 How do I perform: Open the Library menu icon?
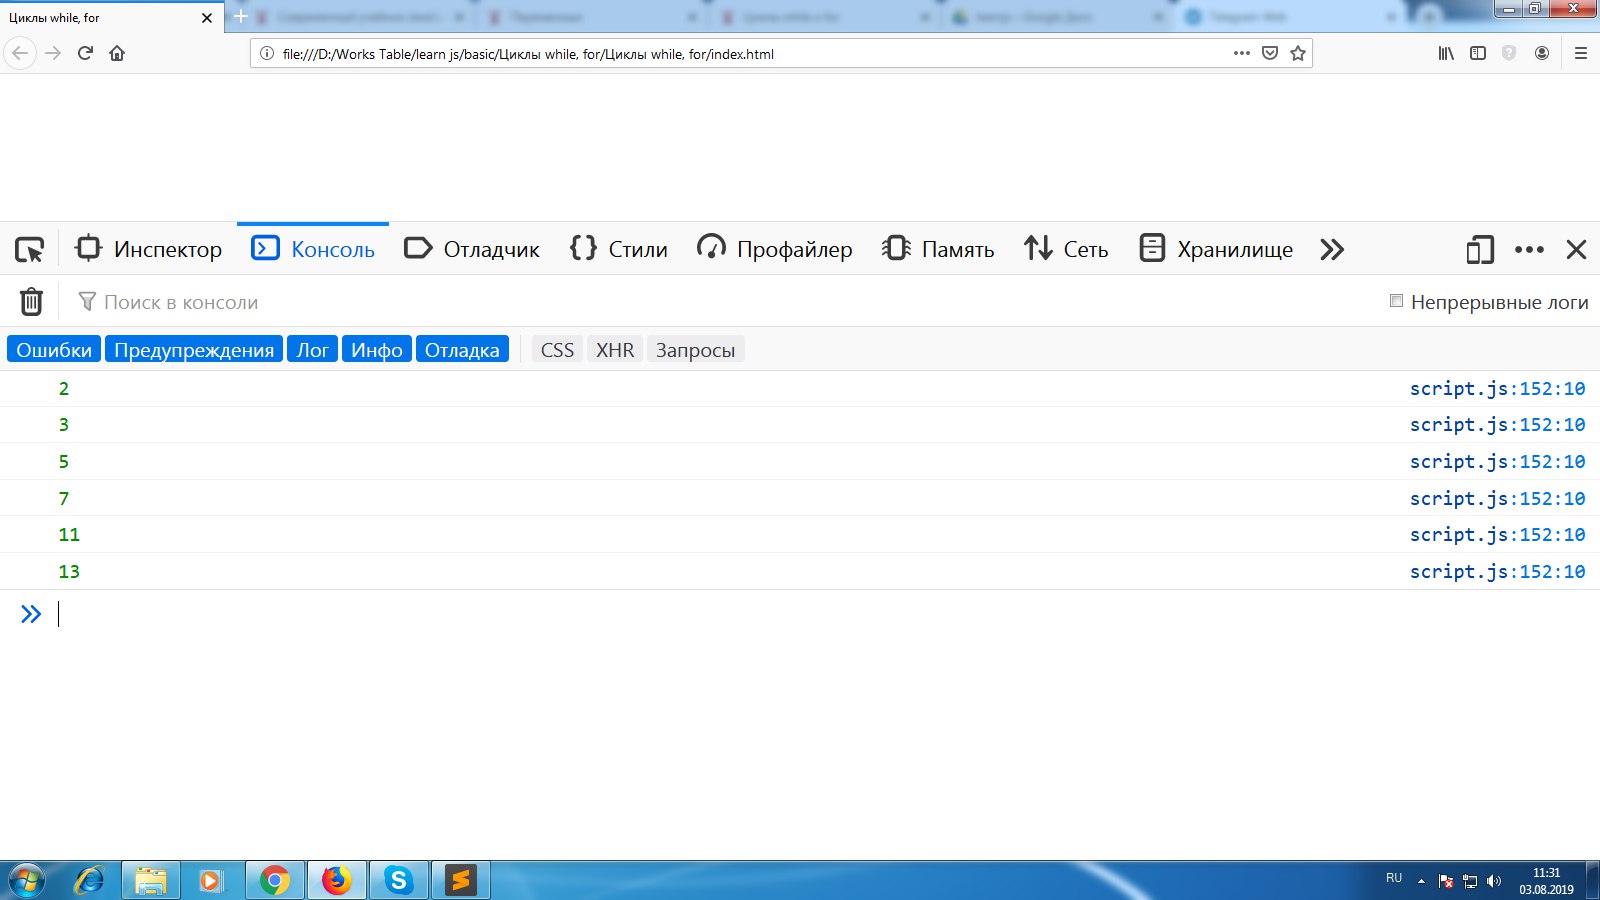click(1446, 53)
